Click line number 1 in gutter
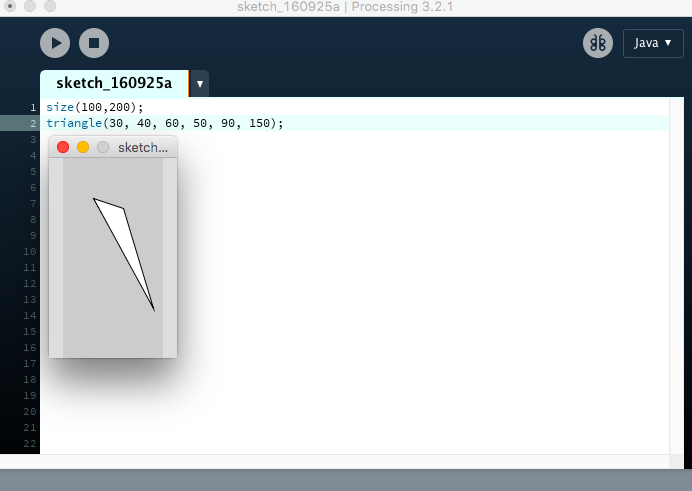 (x=33, y=107)
